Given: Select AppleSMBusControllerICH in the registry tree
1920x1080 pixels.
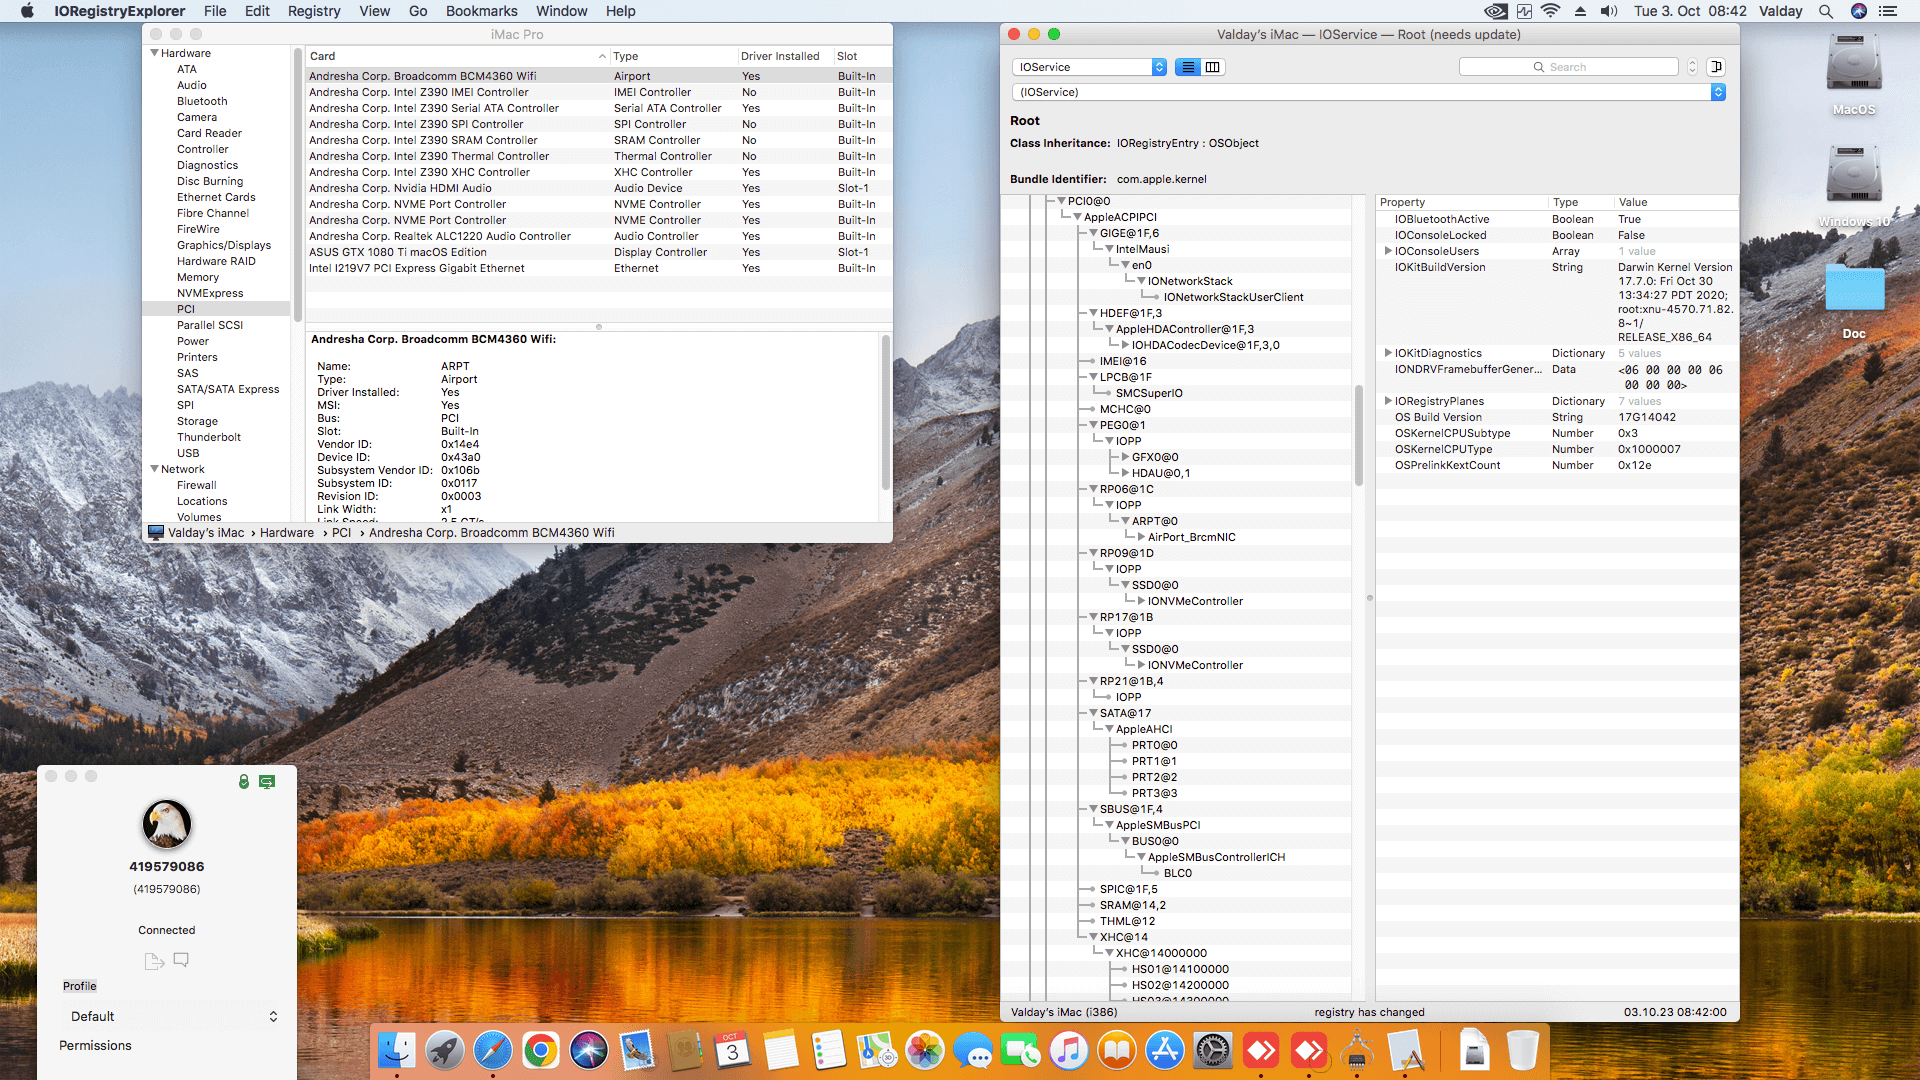Looking at the screenshot, I should (1216, 857).
